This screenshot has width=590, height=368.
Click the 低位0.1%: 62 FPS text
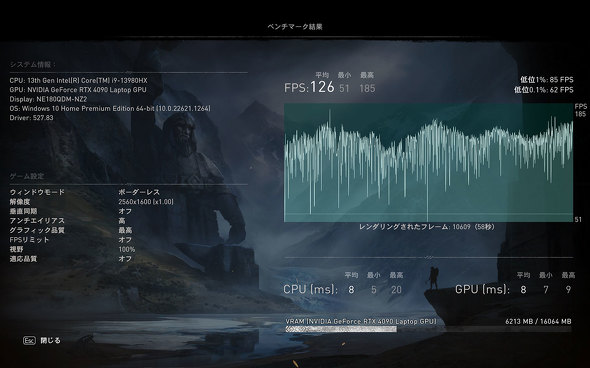click(x=544, y=90)
